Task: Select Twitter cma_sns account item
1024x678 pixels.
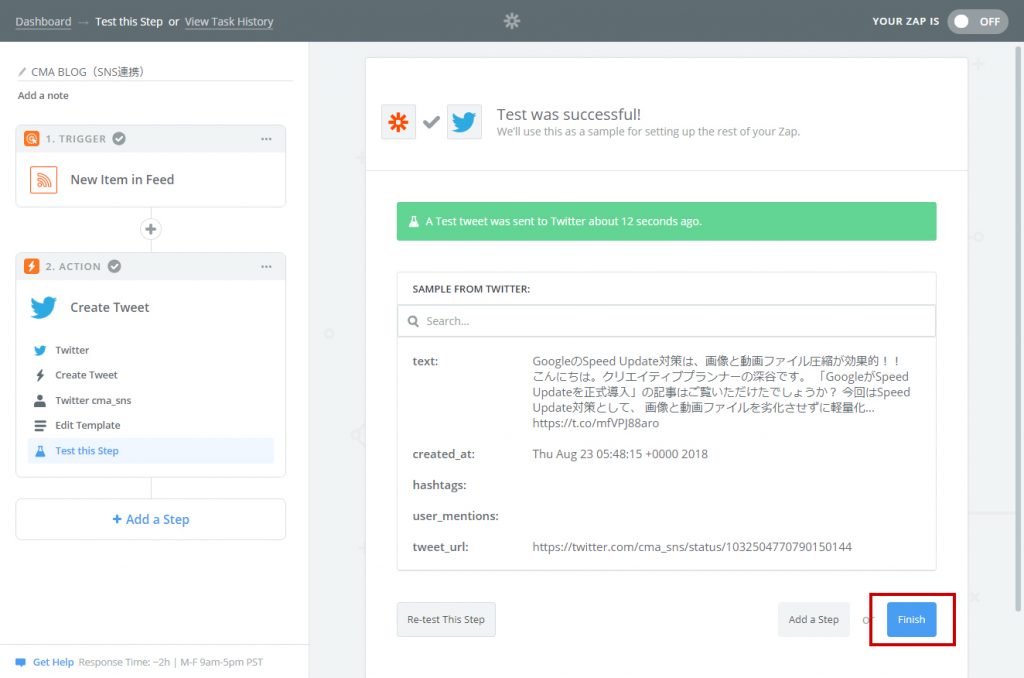Action: (x=93, y=400)
